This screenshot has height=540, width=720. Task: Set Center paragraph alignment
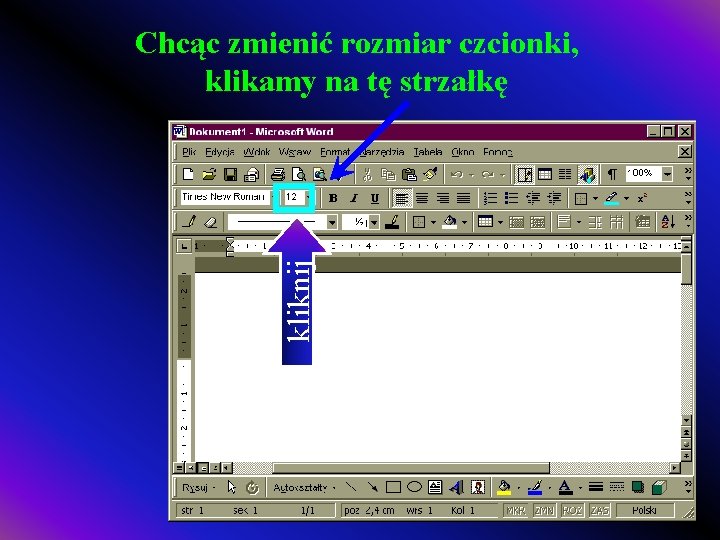(422, 198)
